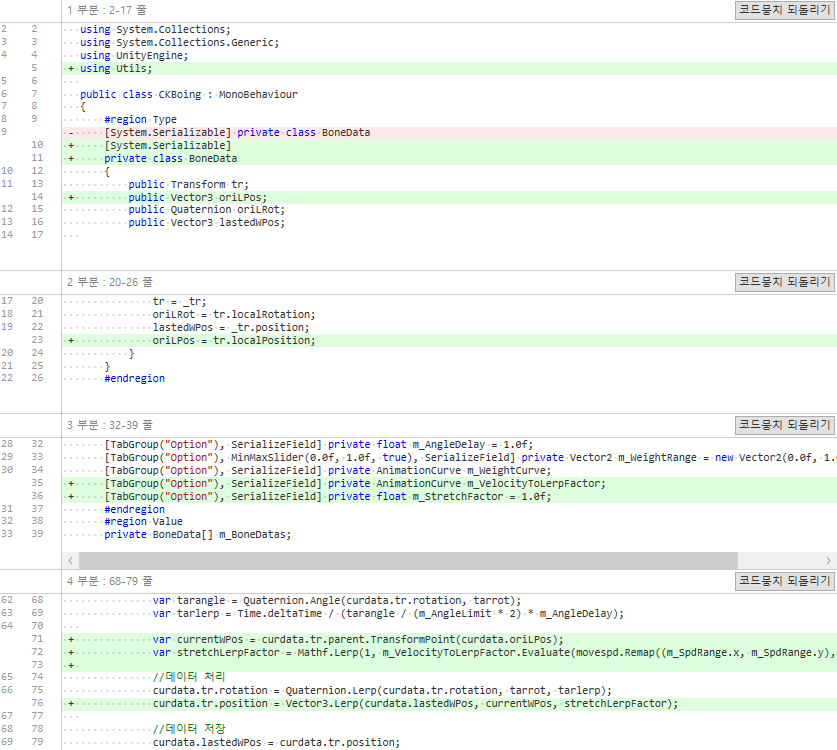
Task: Revert hunk 4 covering lines 68-79
Action: pyautogui.click(x=784, y=581)
